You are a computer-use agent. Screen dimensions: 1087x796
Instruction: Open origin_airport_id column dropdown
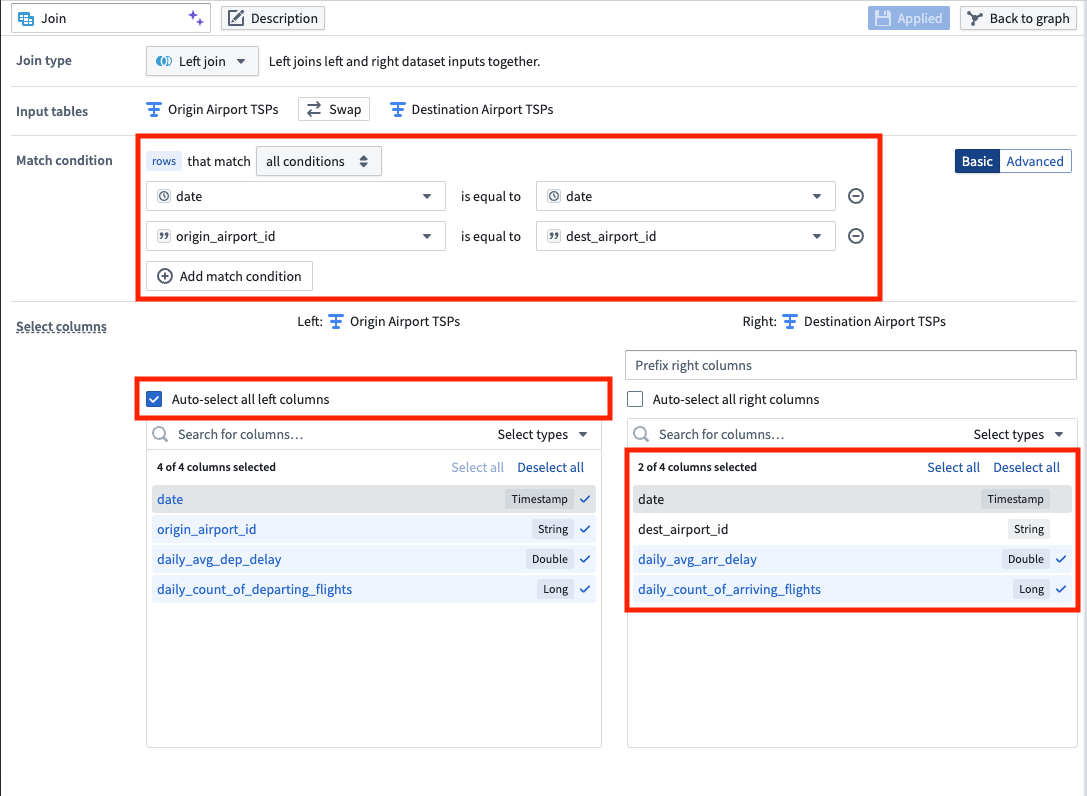click(x=296, y=236)
